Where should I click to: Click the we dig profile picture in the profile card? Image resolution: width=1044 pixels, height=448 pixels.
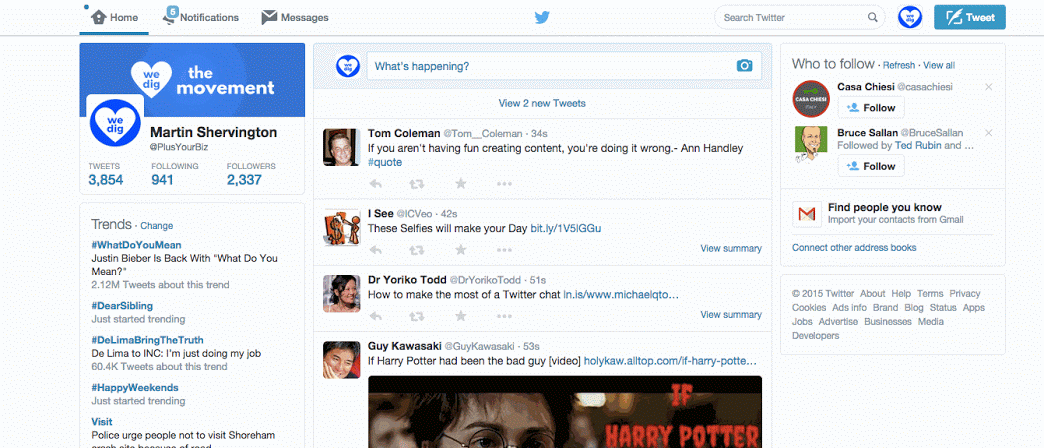pos(115,120)
